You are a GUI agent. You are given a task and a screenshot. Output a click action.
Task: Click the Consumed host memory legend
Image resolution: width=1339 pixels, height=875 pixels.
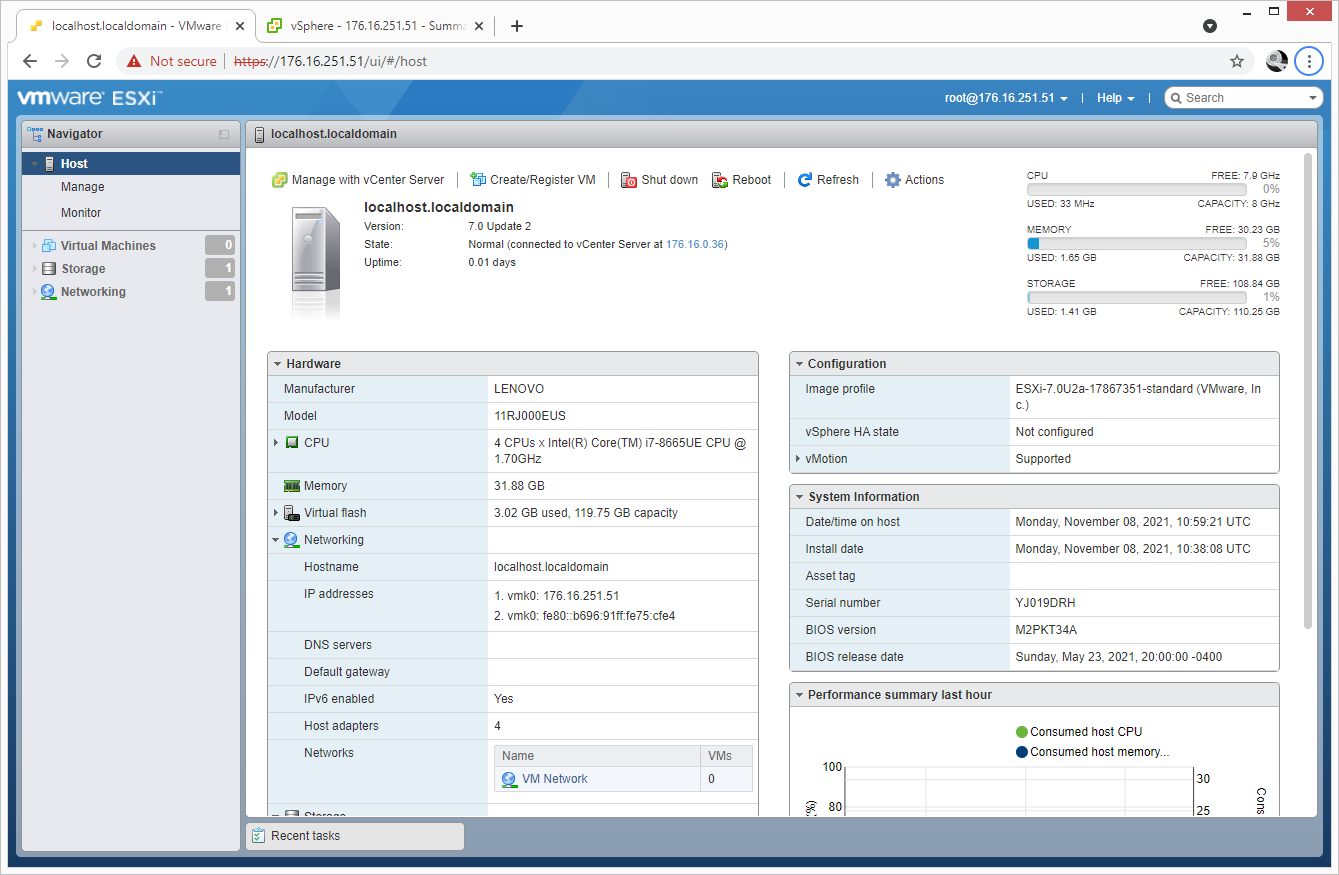pos(1092,752)
